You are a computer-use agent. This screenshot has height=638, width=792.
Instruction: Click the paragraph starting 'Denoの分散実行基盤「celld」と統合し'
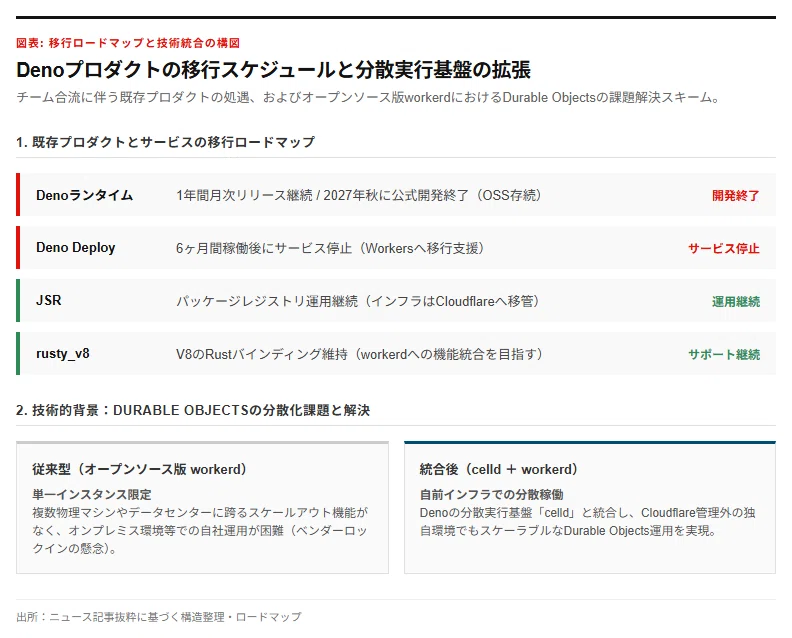pos(587,521)
